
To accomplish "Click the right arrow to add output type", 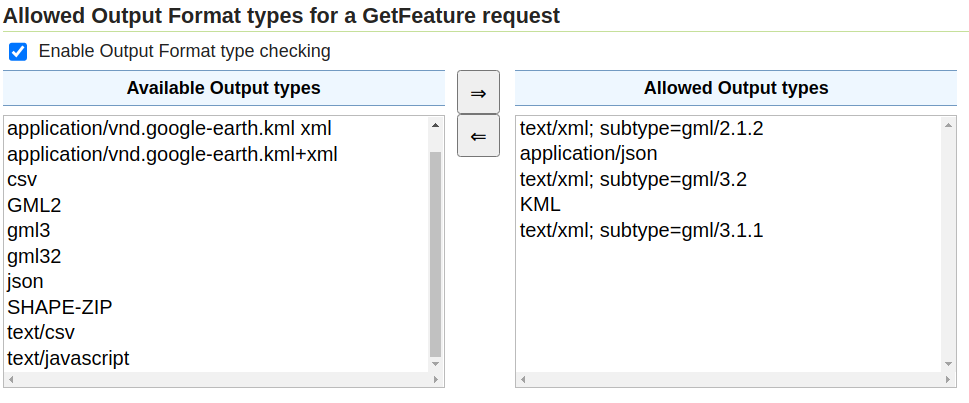I will pyautogui.click(x=478, y=93).
